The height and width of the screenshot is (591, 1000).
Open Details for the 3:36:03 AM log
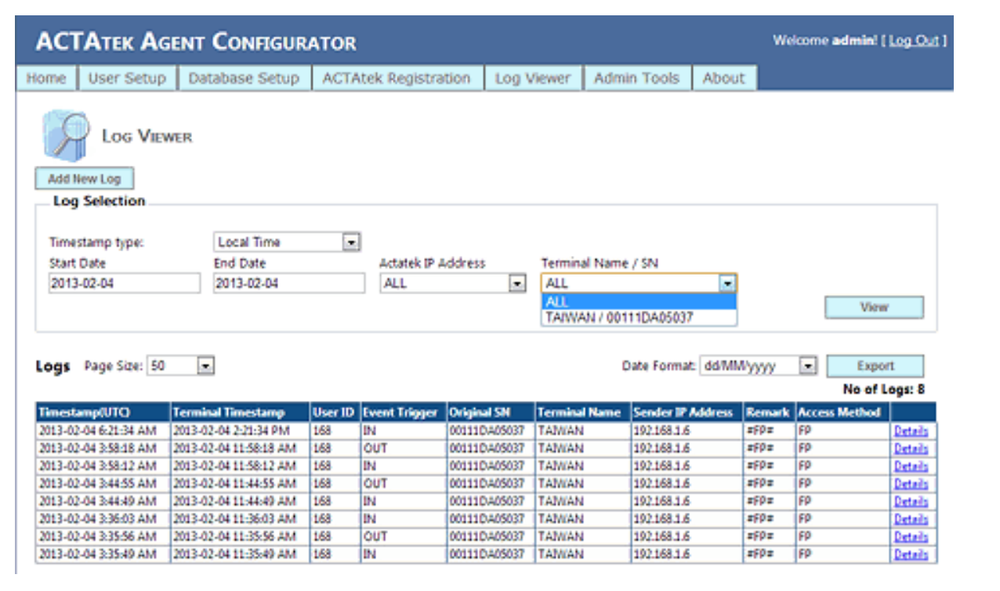coord(911,520)
